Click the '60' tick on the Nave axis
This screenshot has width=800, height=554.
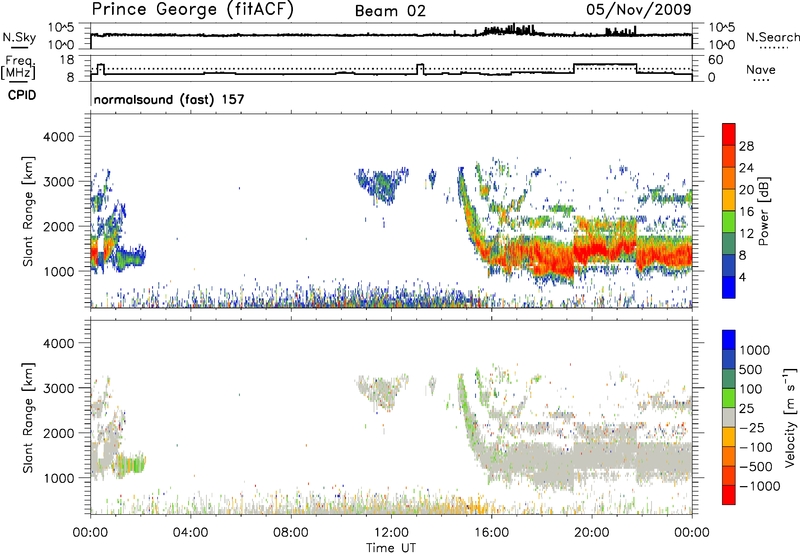tap(716, 60)
